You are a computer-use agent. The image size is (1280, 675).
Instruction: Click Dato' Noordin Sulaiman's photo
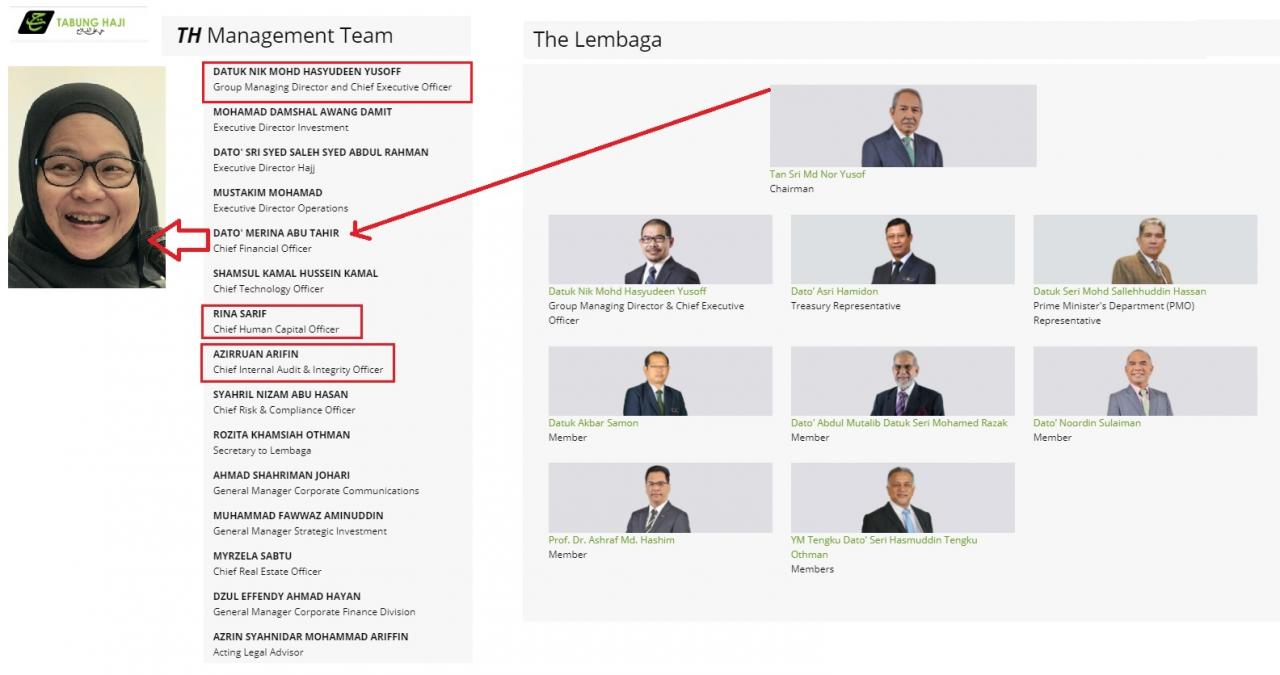click(x=1145, y=381)
